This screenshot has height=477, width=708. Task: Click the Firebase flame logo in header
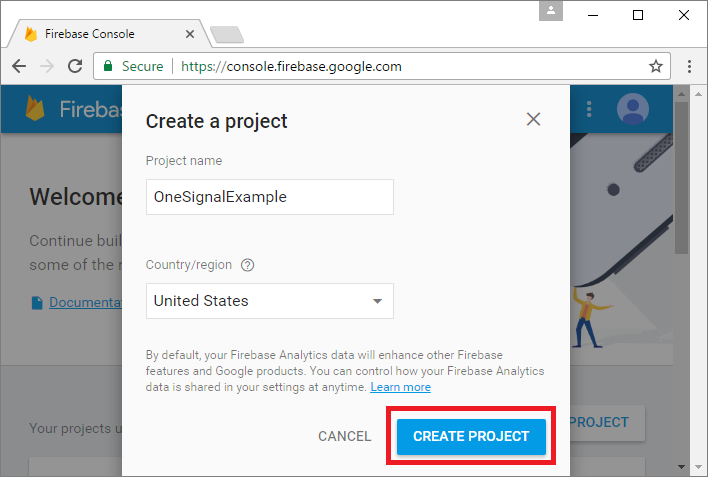(x=35, y=108)
